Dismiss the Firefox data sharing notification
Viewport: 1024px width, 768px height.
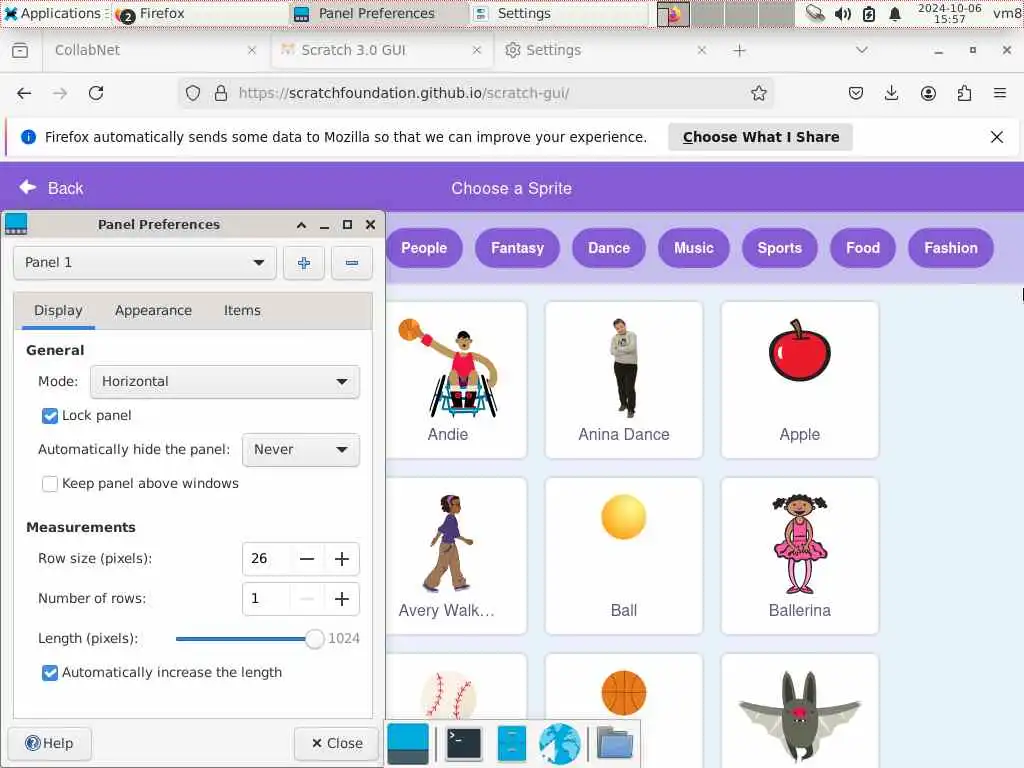[997, 137]
